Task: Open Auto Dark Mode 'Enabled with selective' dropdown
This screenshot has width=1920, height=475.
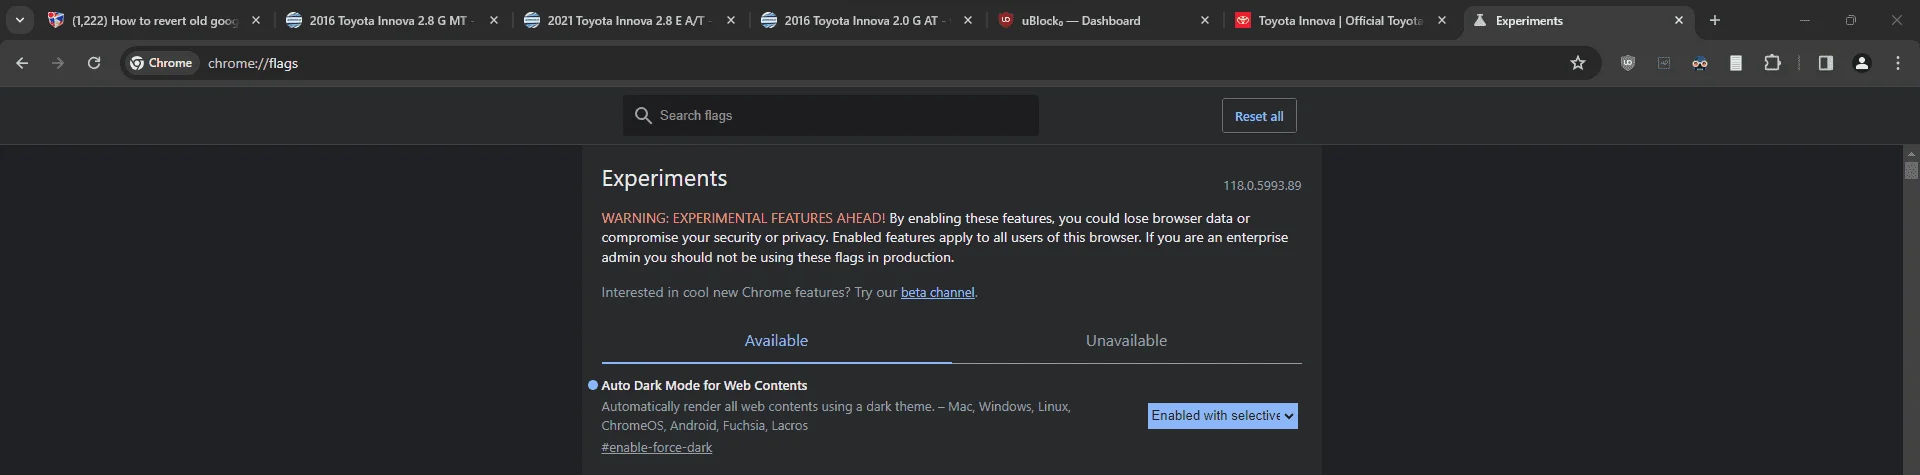Action: coord(1222,416)
